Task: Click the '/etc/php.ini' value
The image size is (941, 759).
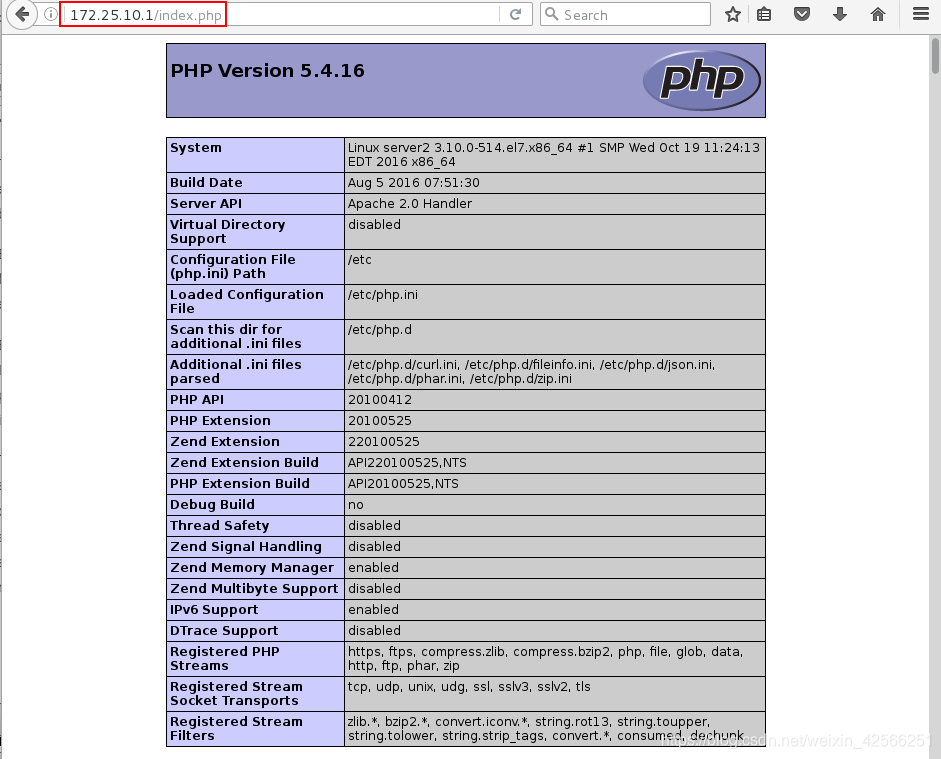Action: coord(383,295)
